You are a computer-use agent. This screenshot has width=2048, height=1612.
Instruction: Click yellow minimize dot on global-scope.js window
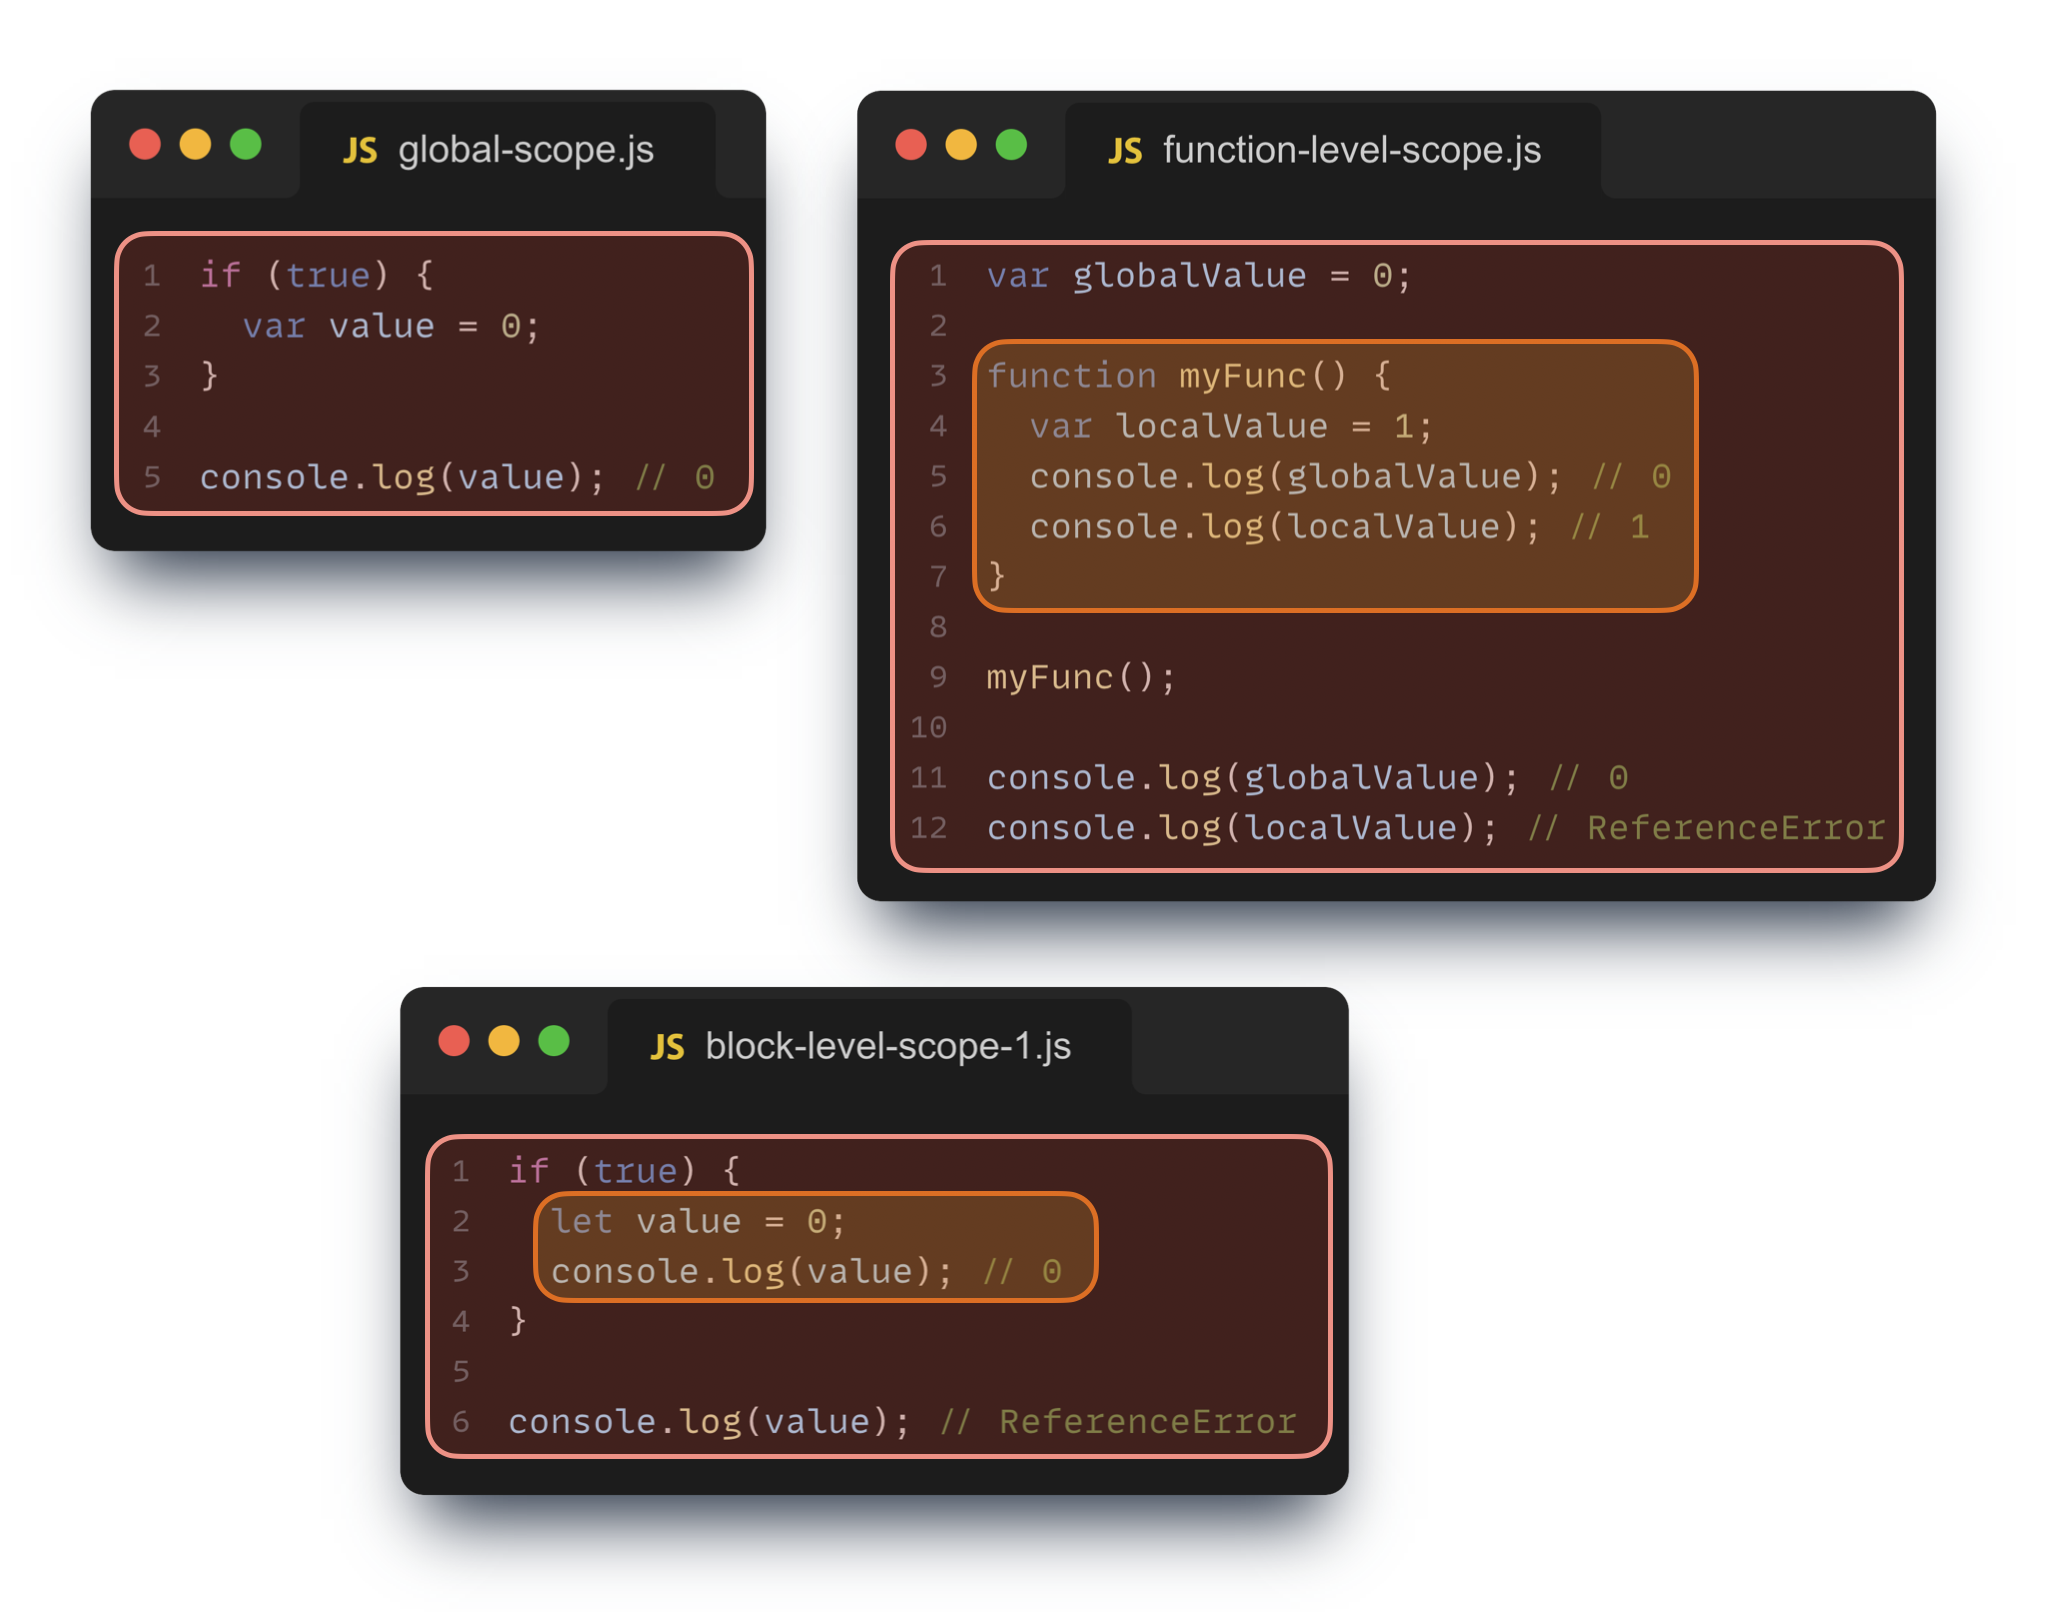(x=195, y=145)
